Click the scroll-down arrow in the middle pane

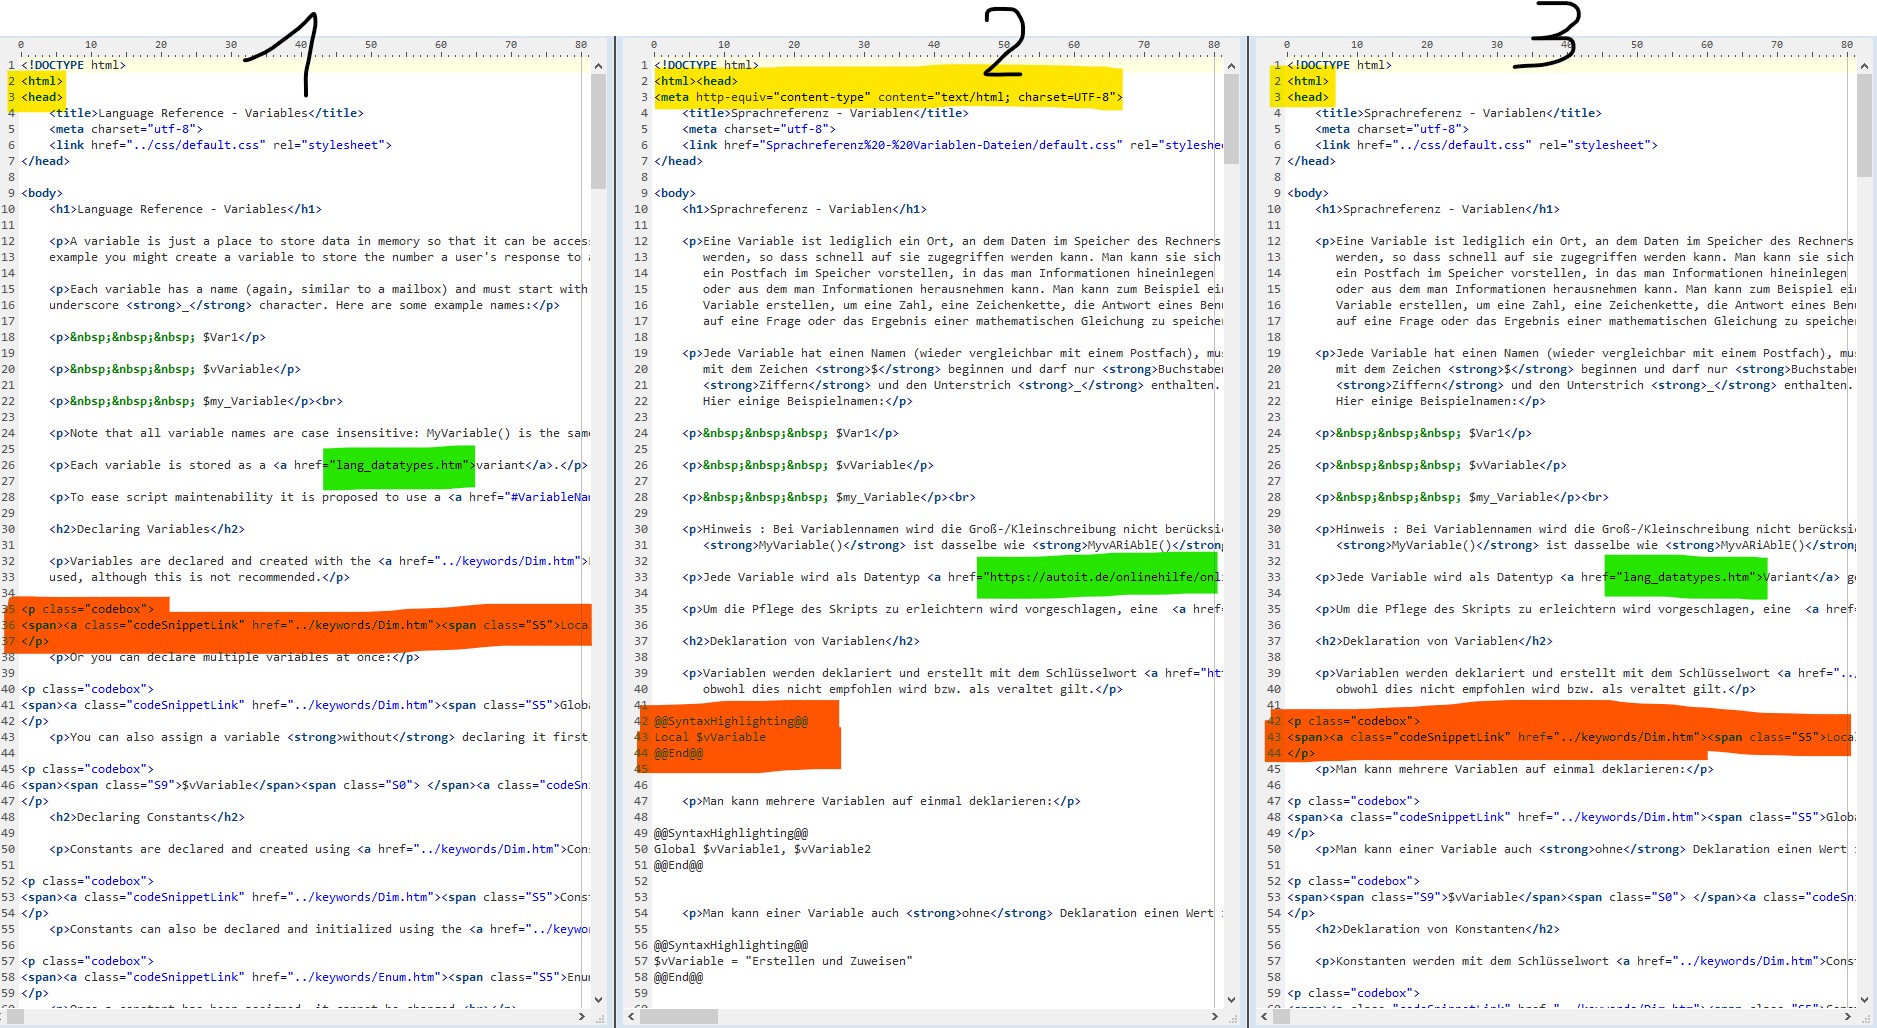(1231, 999)
